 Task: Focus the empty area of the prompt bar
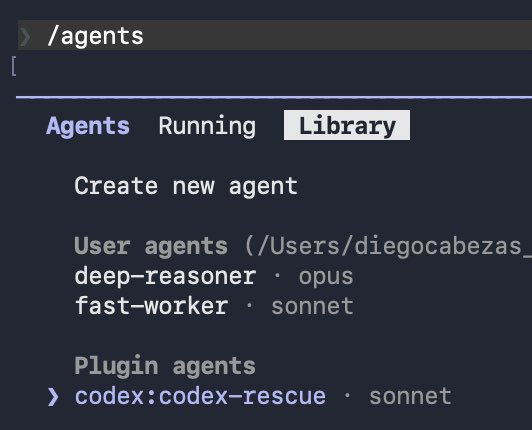[338, 35]
